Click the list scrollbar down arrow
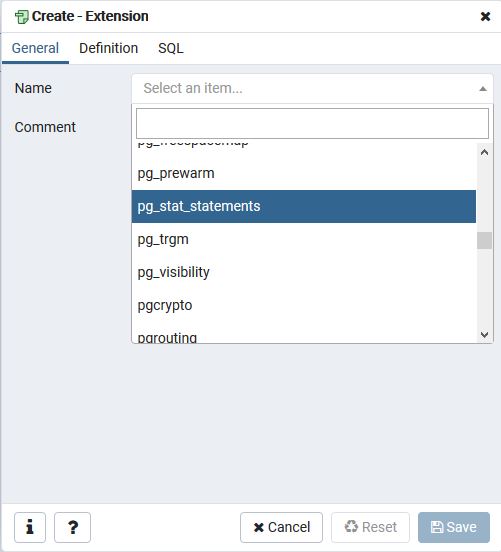 point(484,335)
